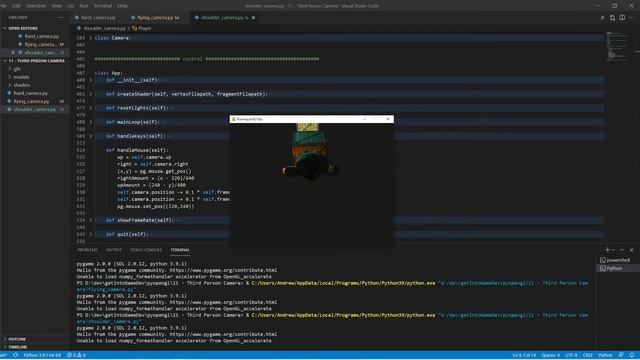
Task: Unfold the quit method fold arrow
Action: point(91,234)
